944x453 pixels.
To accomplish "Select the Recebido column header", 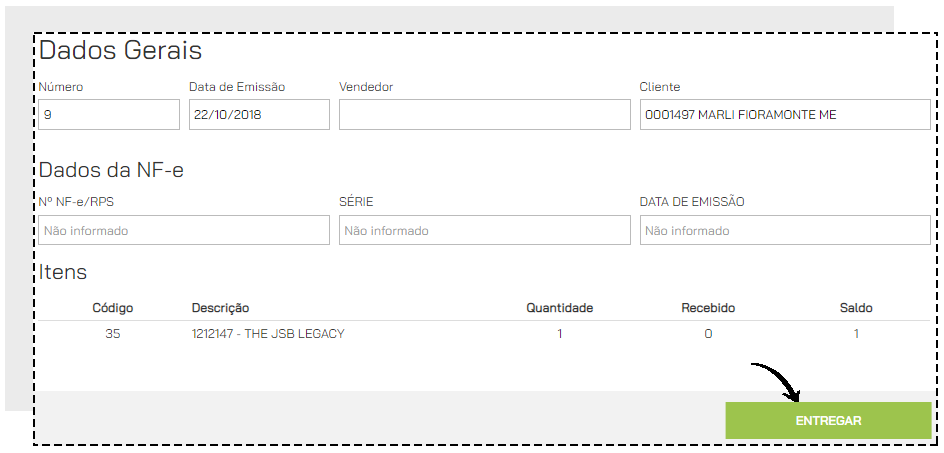I will (708, 308).
